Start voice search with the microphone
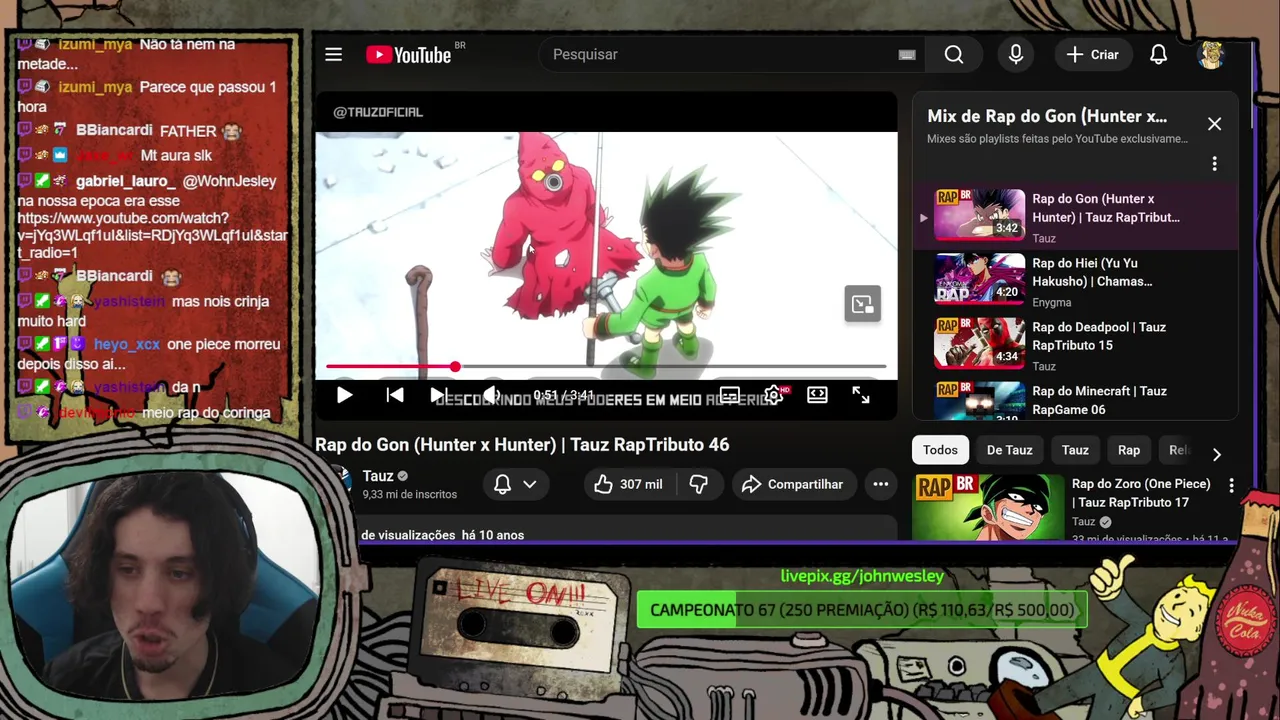 pos(1016,55)
